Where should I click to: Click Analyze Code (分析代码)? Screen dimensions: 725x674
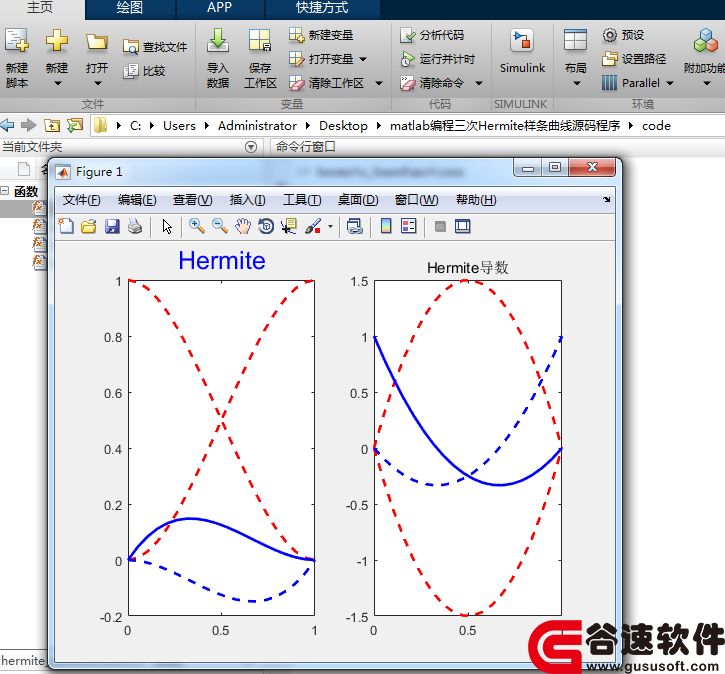432,35
